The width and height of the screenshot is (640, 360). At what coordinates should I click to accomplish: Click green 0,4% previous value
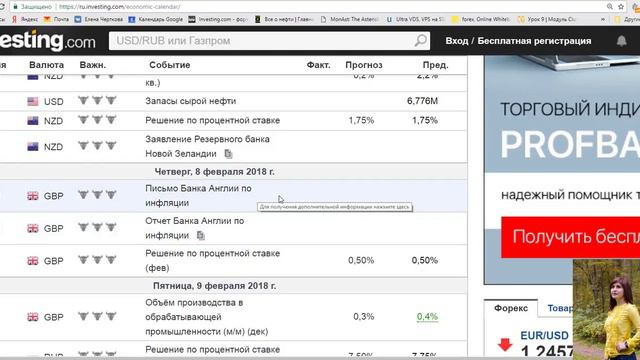427,317
